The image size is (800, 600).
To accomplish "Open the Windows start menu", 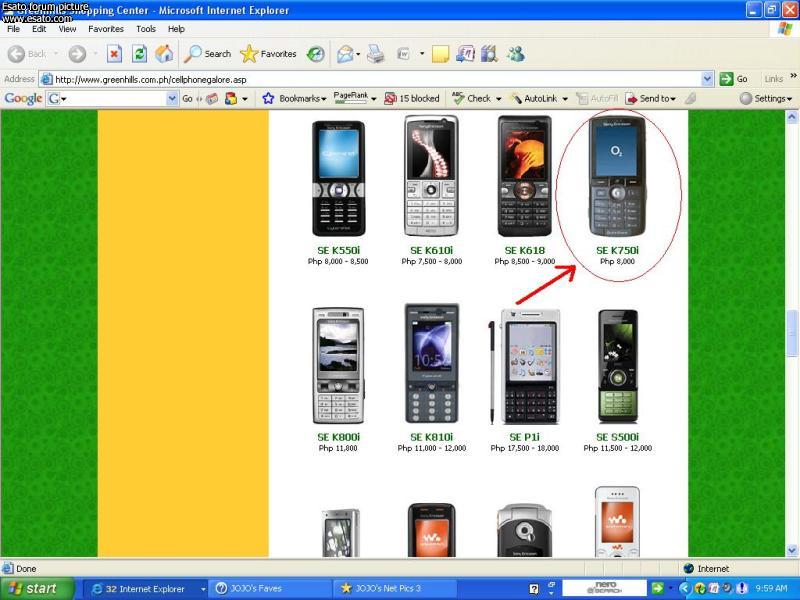I will (37, 589).
